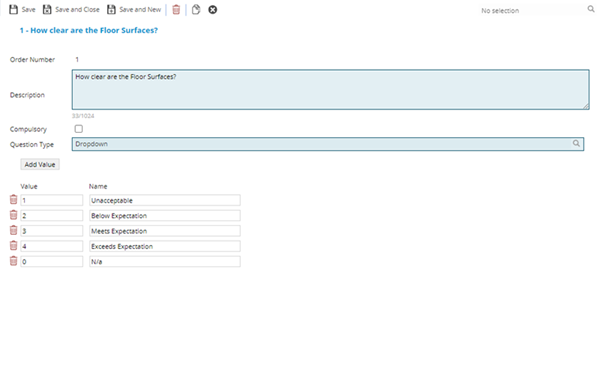Click the Save disk icon
Screen dimensions: 600x372
(13, 10)
